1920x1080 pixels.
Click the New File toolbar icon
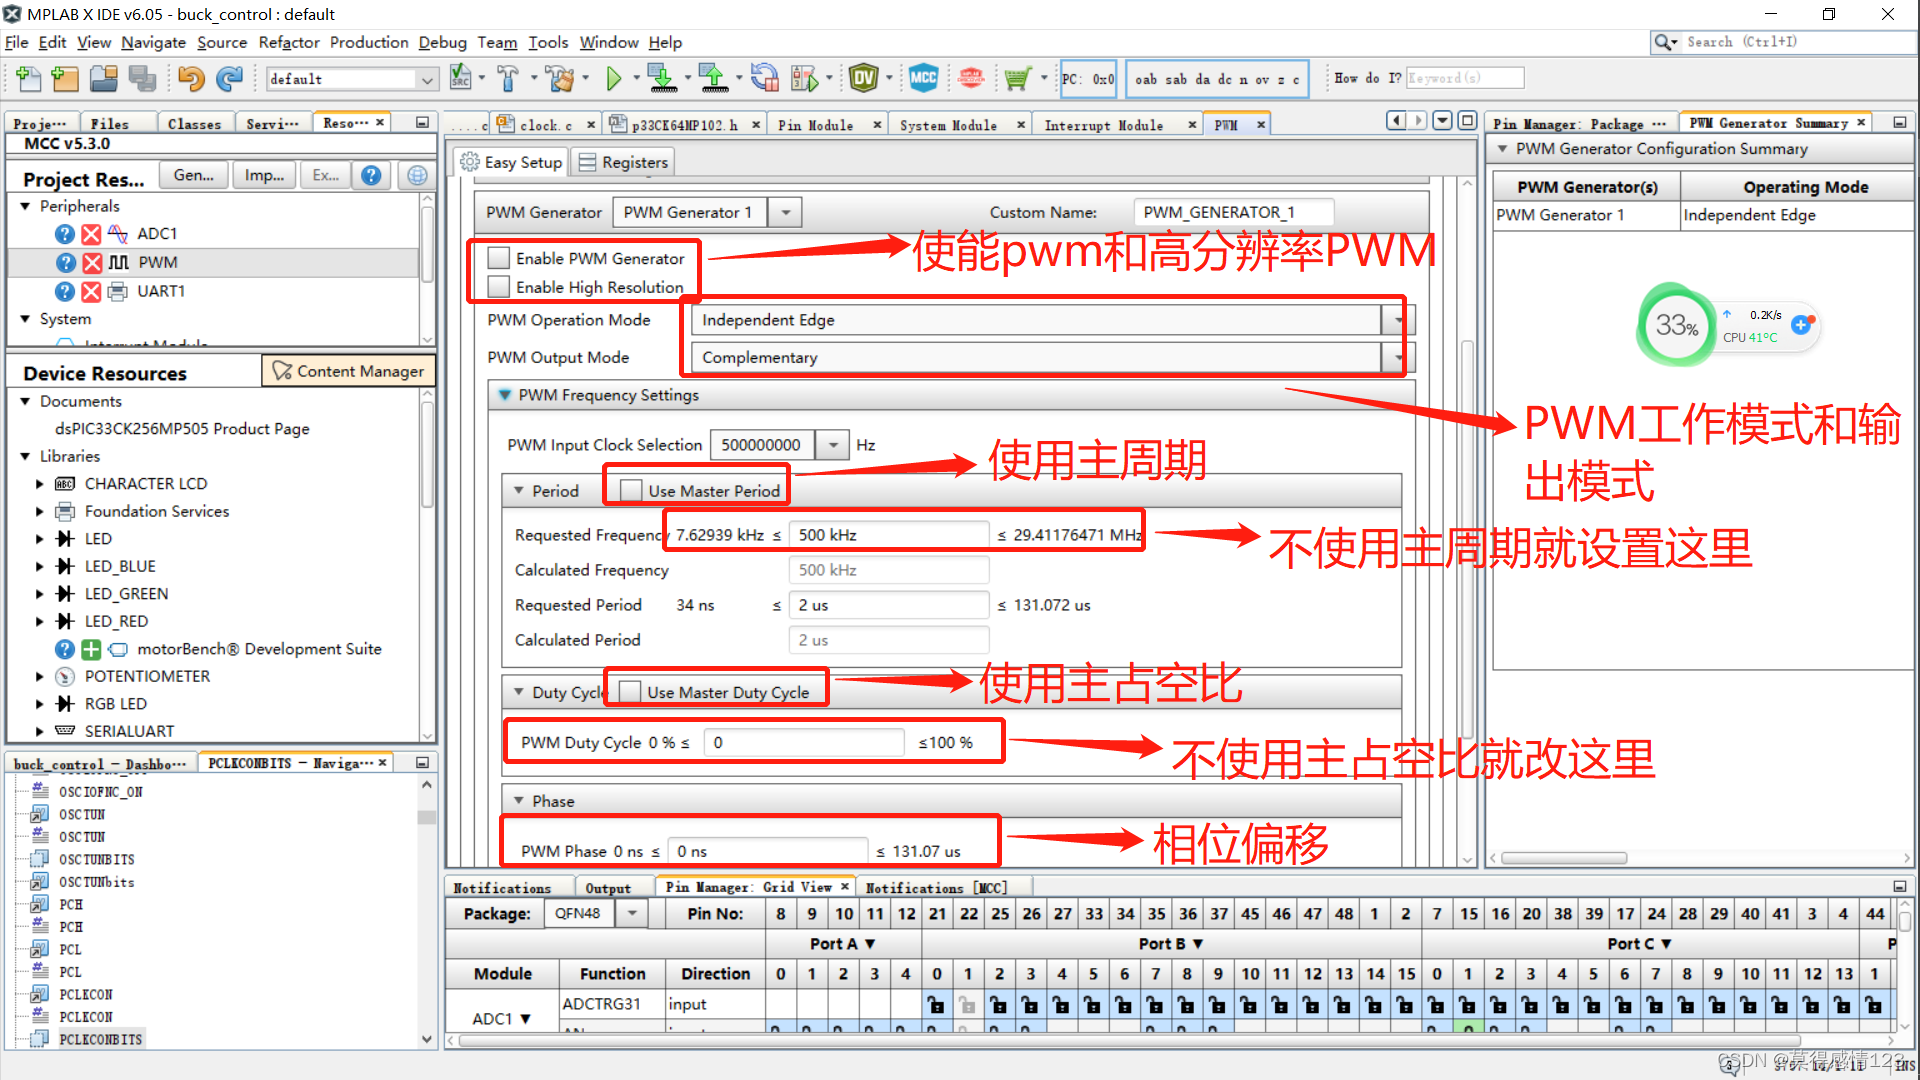click(29, 78)
